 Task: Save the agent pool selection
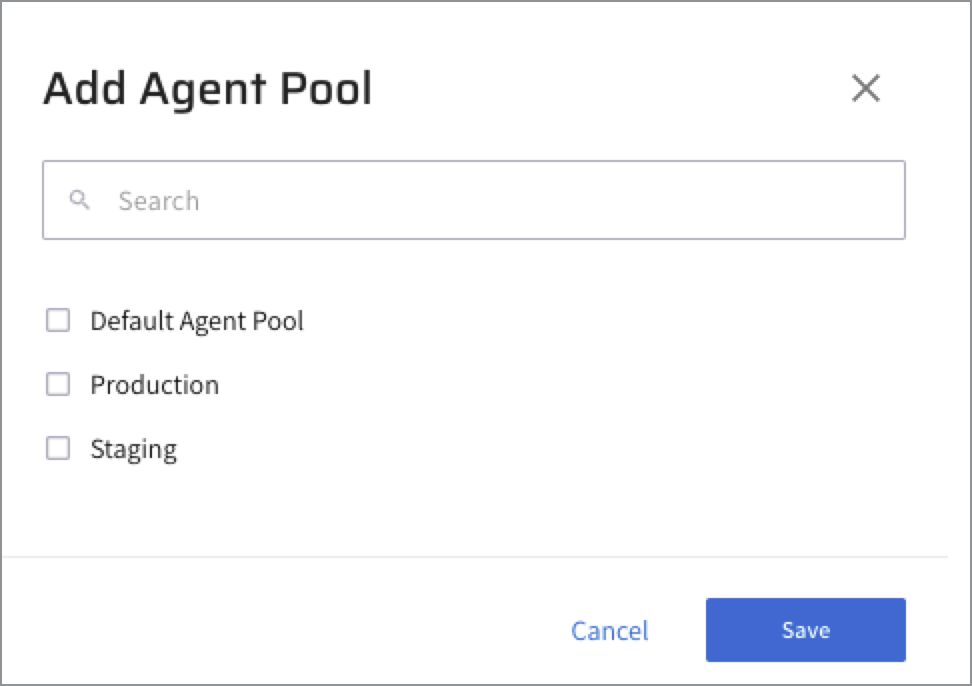coord(805,630)
